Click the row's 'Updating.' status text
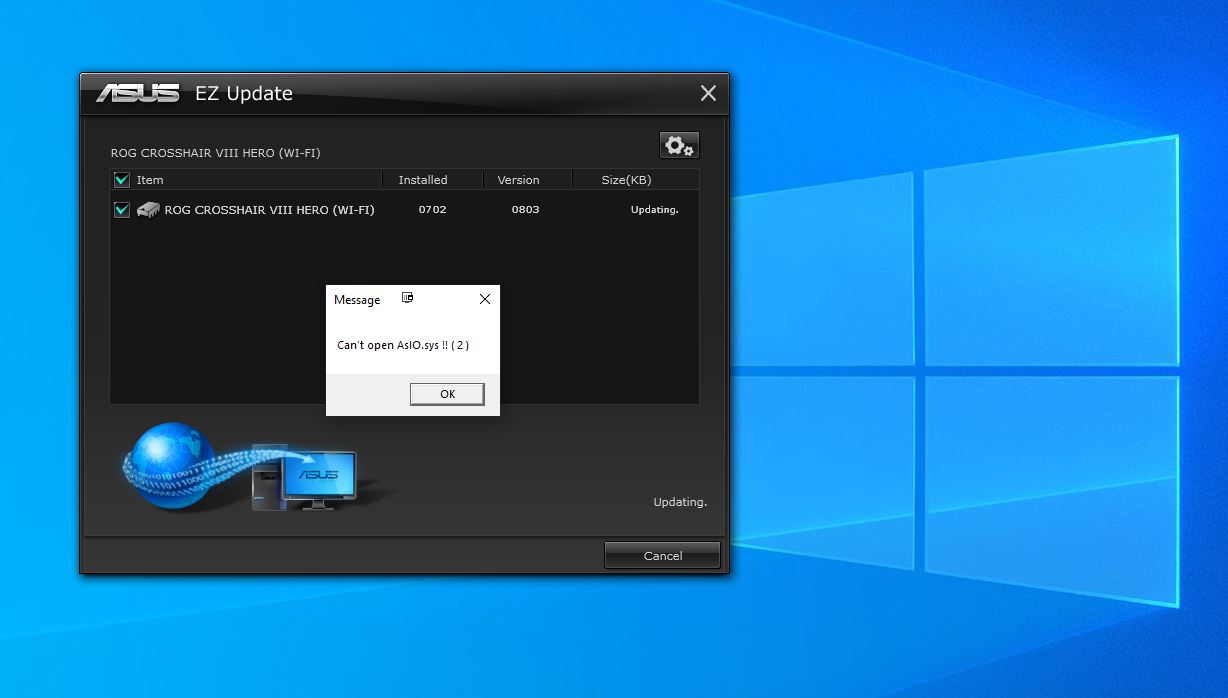Screen dimensions: 1228x698 click(654, 210)
